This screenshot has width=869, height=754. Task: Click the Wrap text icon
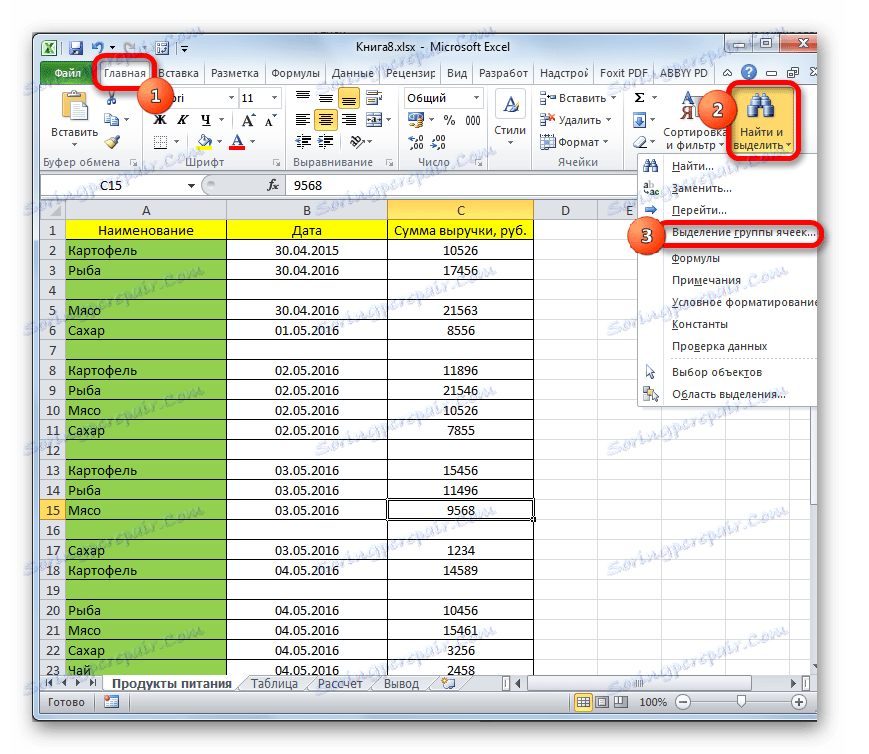pyautogui.click(x=375, y=98)
